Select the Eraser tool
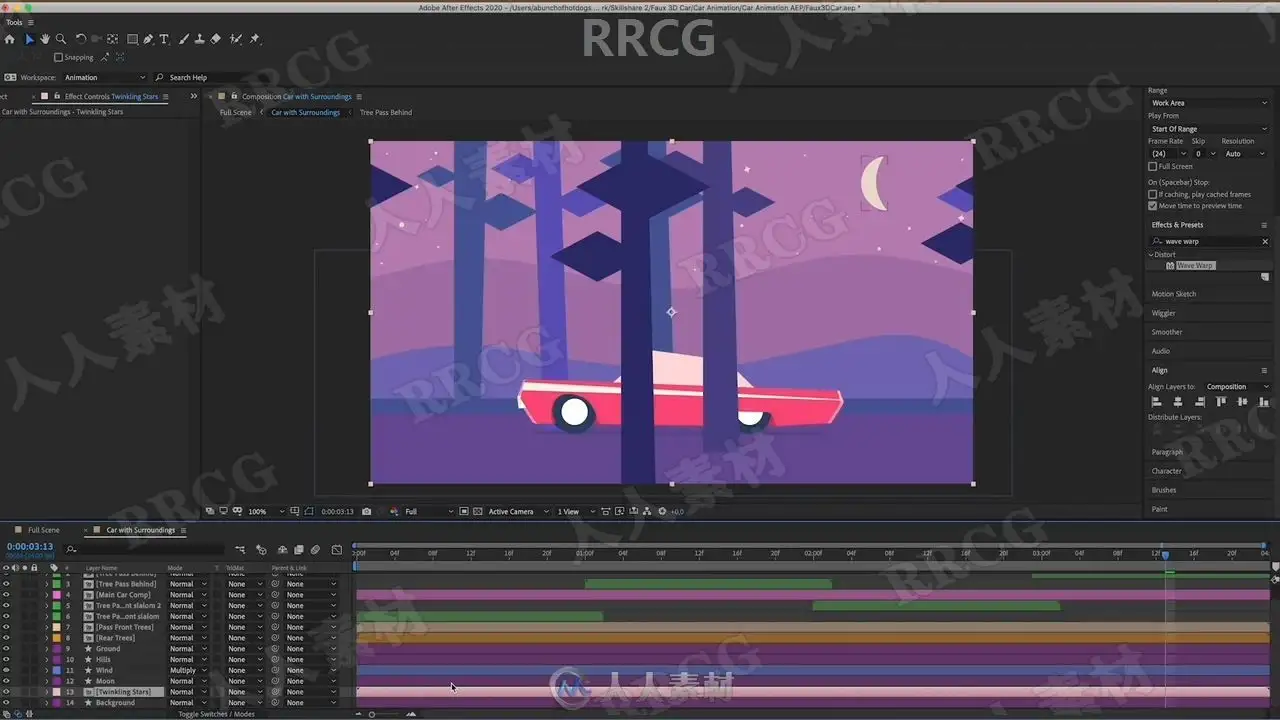Viewport: 1280px width, 720px height. coord(215,39)
